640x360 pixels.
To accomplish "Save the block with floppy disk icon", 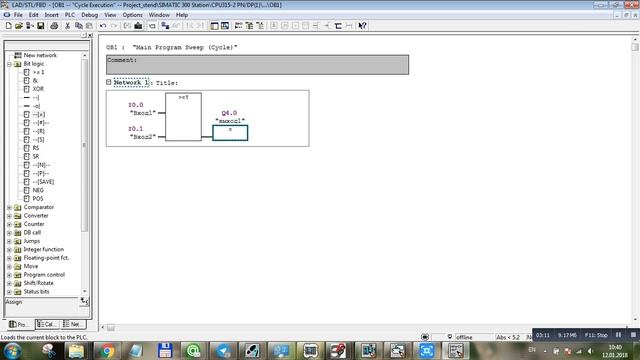I will click(40, 26).
